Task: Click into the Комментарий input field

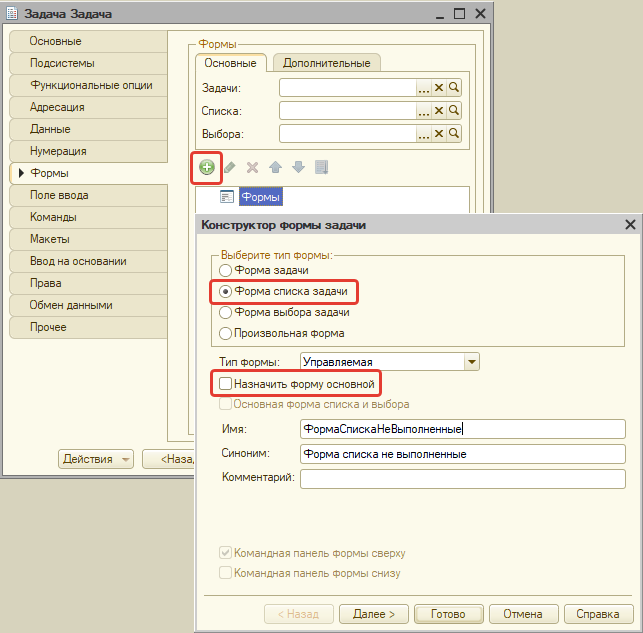Action: (x=463, y=479)
